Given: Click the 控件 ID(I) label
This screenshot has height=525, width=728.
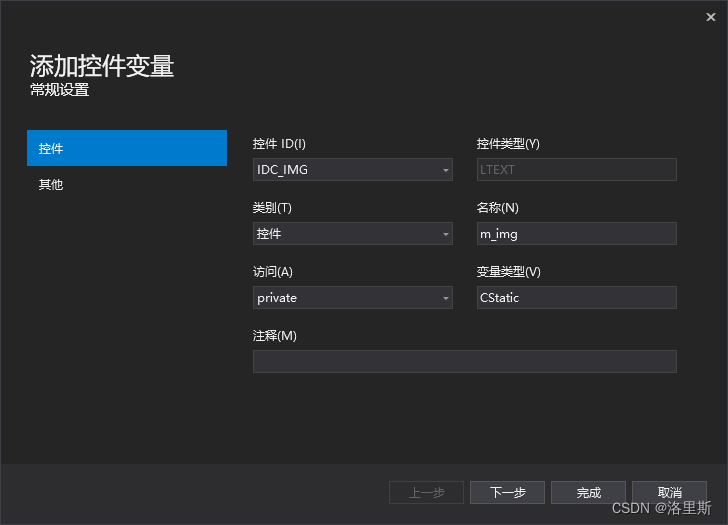Looking at the screenshot, I should point(279,144).
